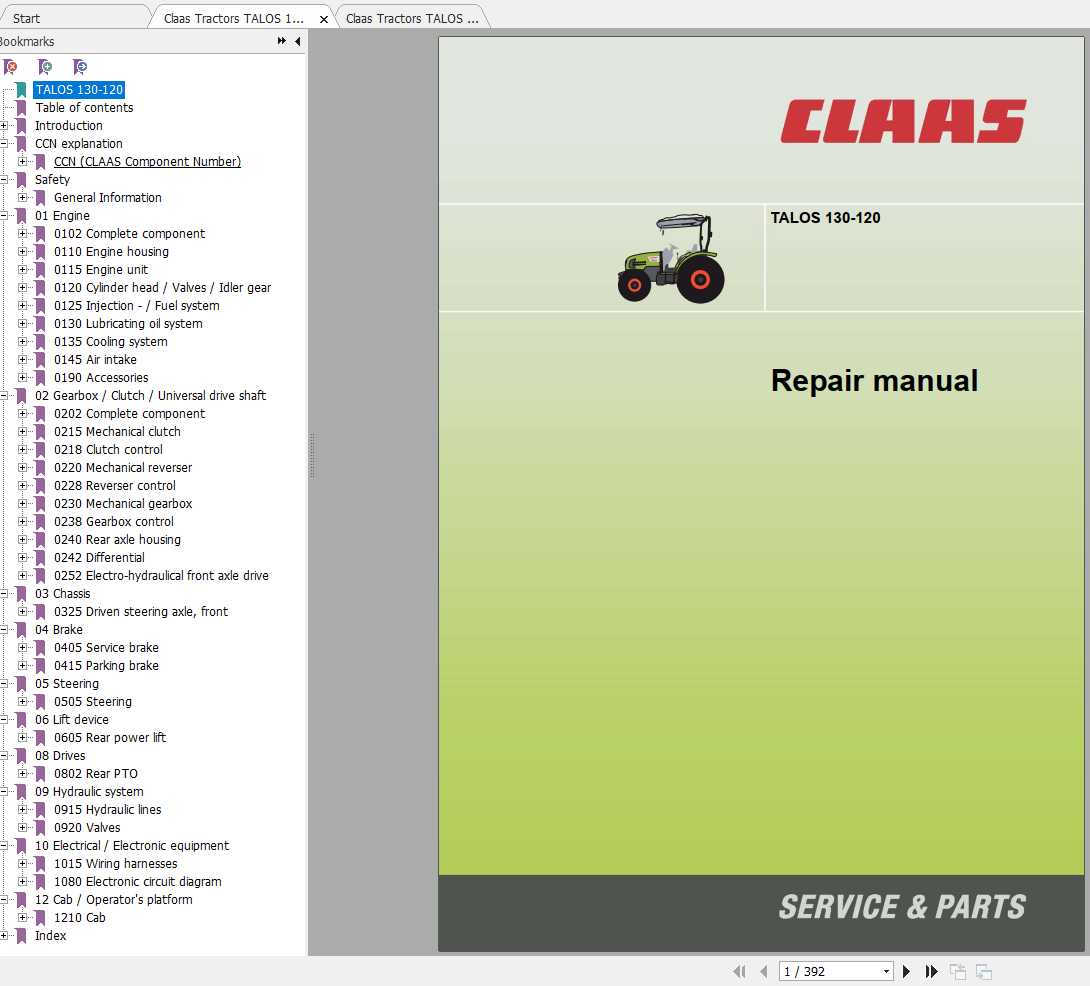This screenshot has width=1090, height=986.
Task: Open CCN (CLAAS Component Number) link
Action: [147, 162]
